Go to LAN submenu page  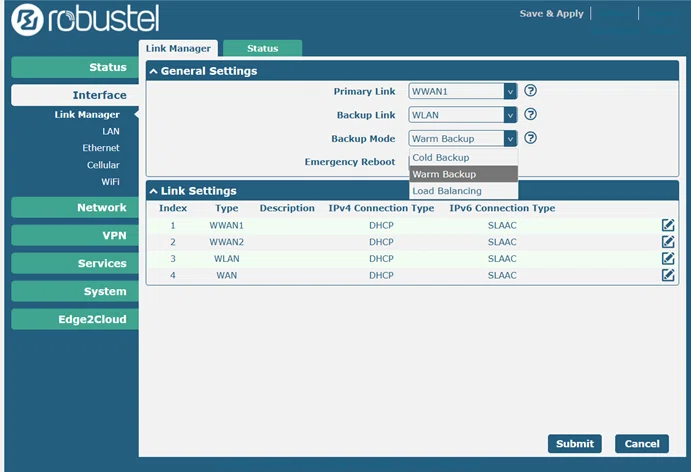(111, 131)
